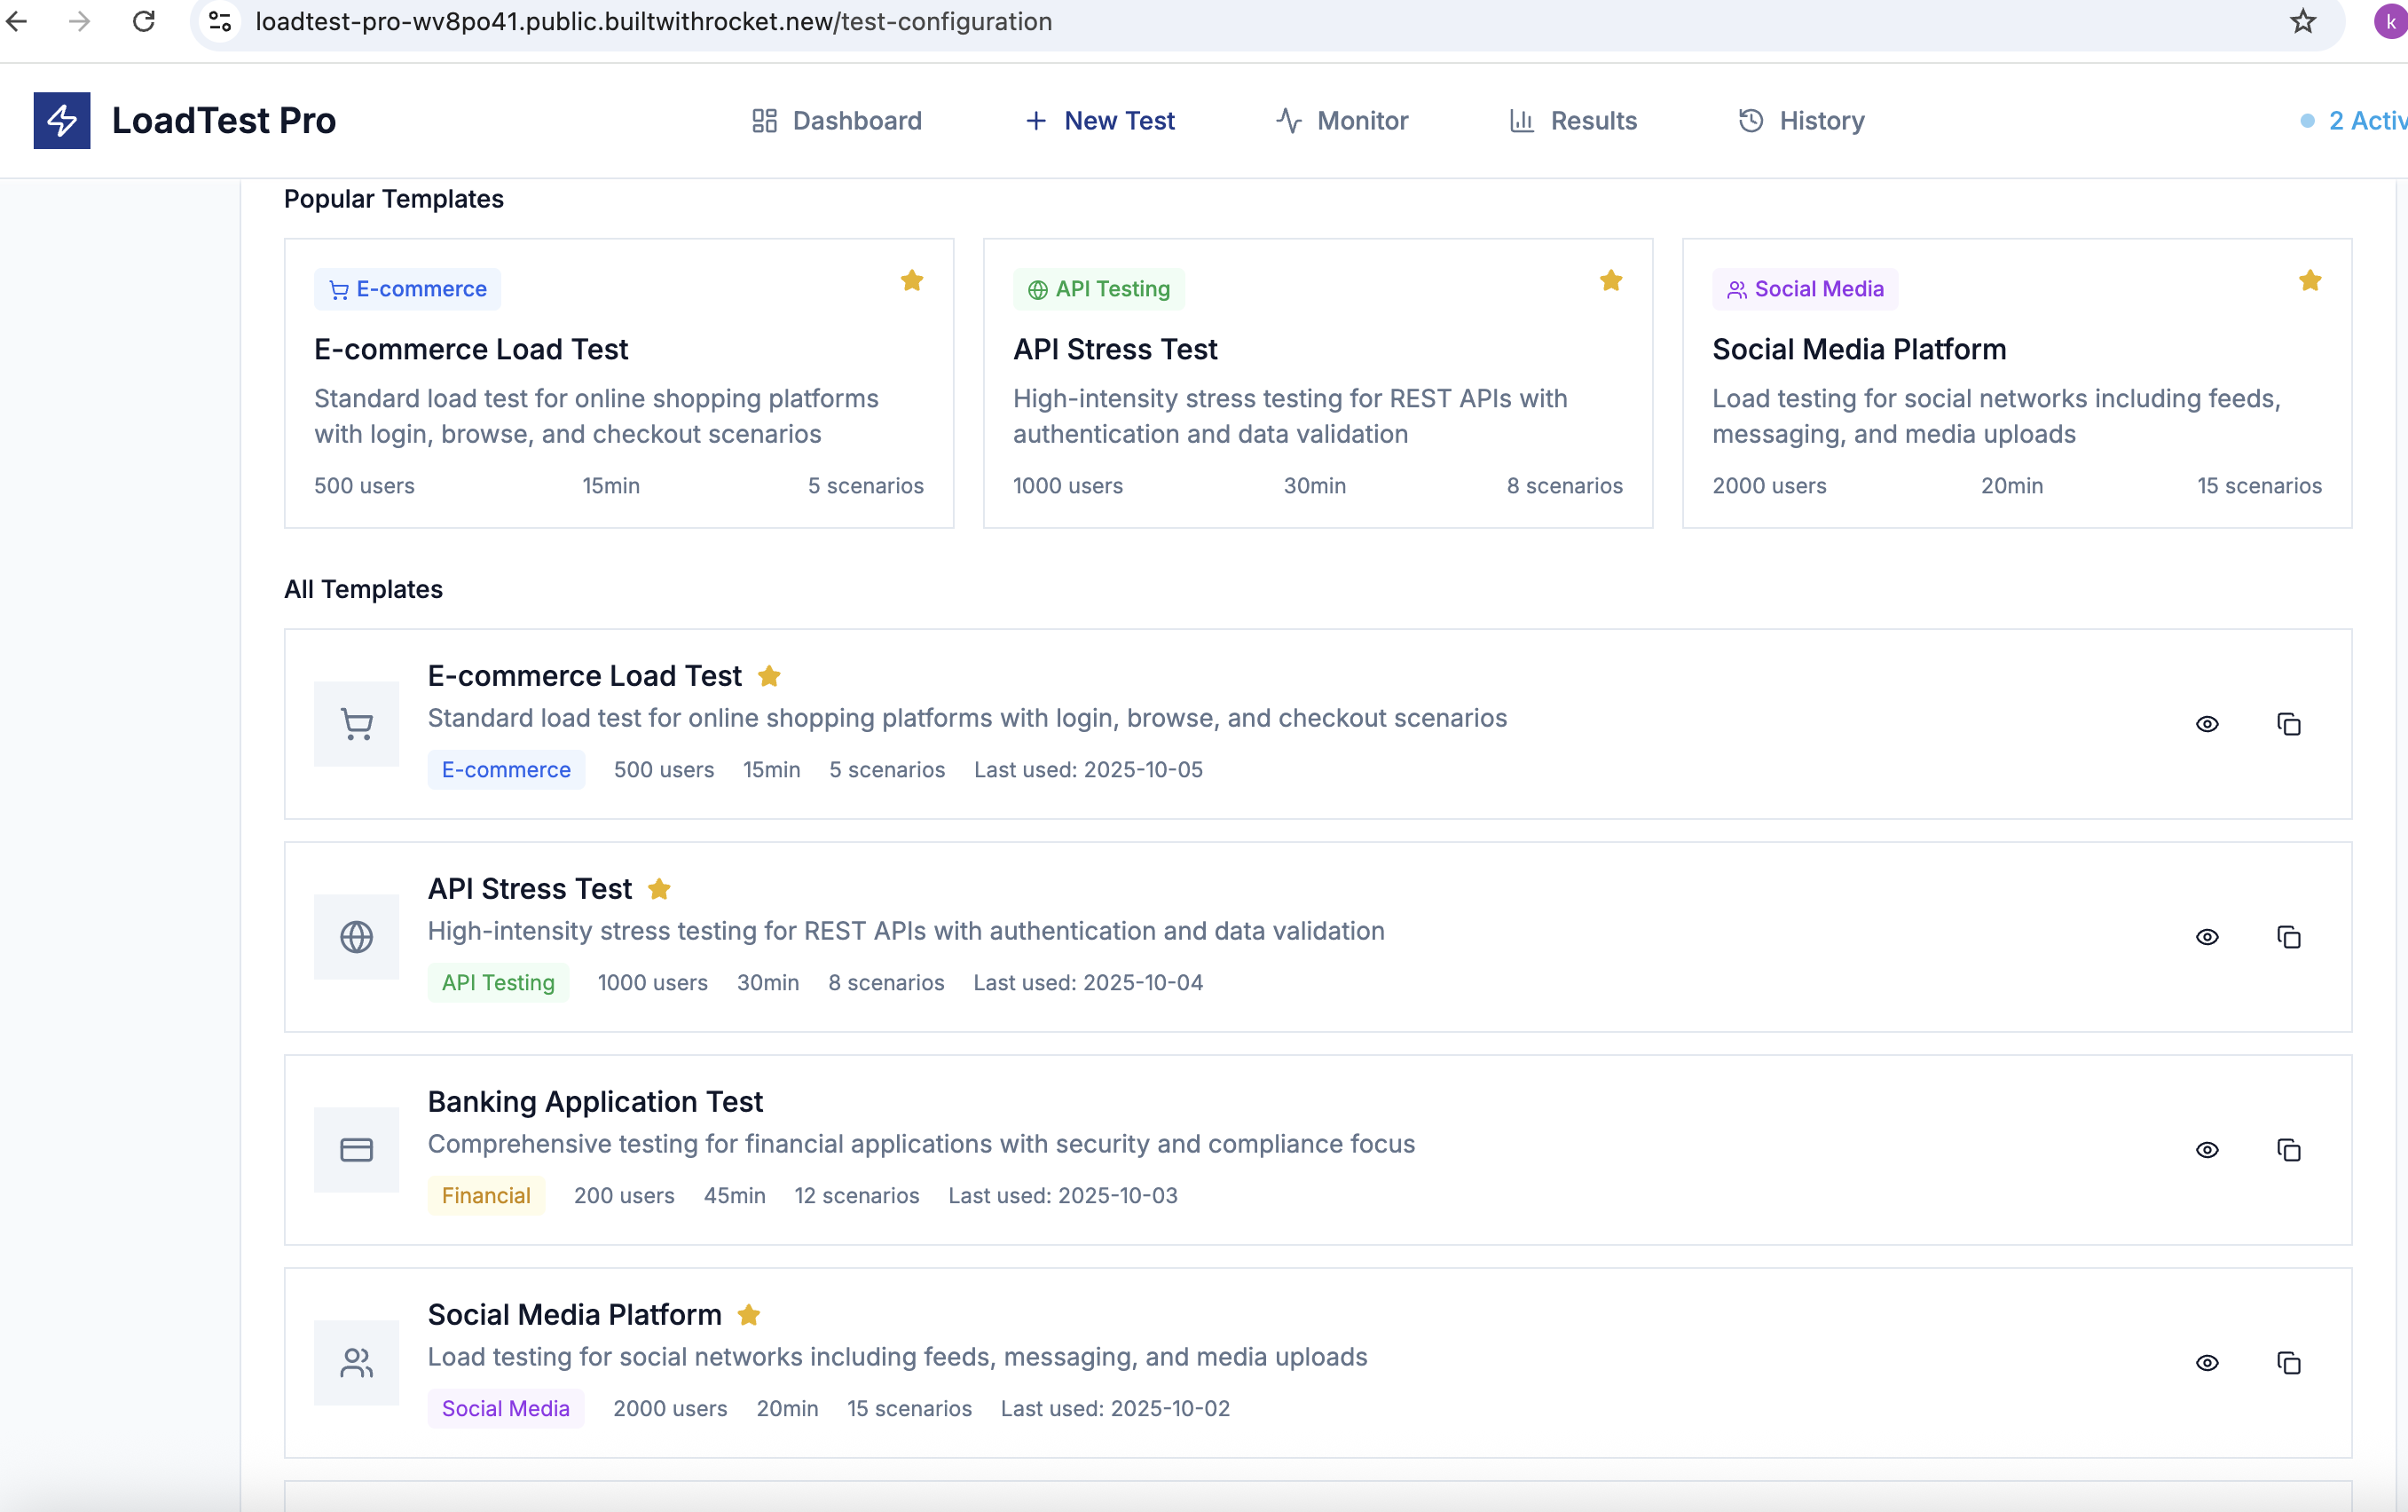
Task: Click the star on the E-commerce popular card
Action: 911,281
